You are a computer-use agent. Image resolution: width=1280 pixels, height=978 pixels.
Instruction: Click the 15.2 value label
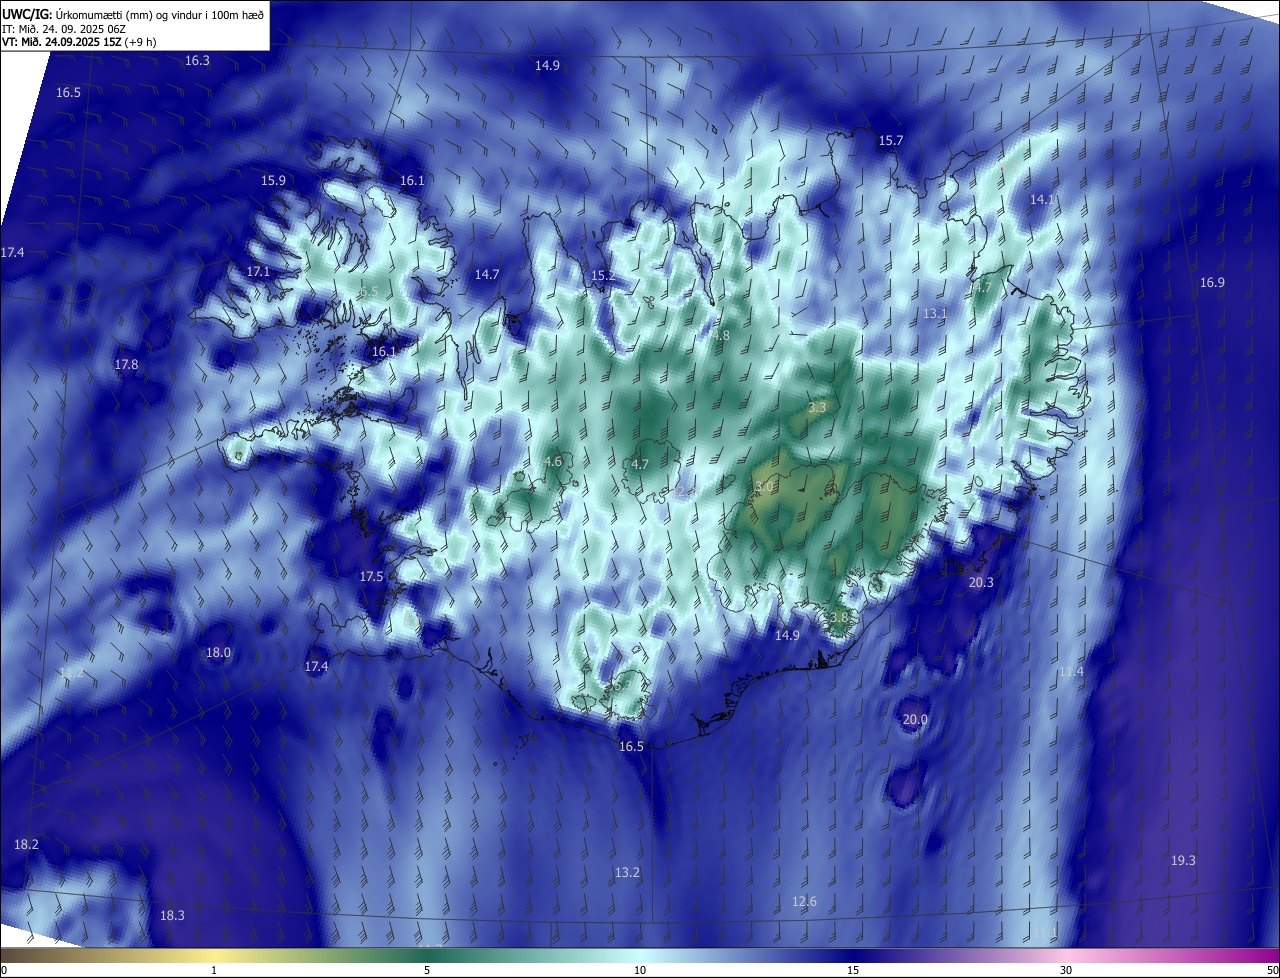[602, 276]
